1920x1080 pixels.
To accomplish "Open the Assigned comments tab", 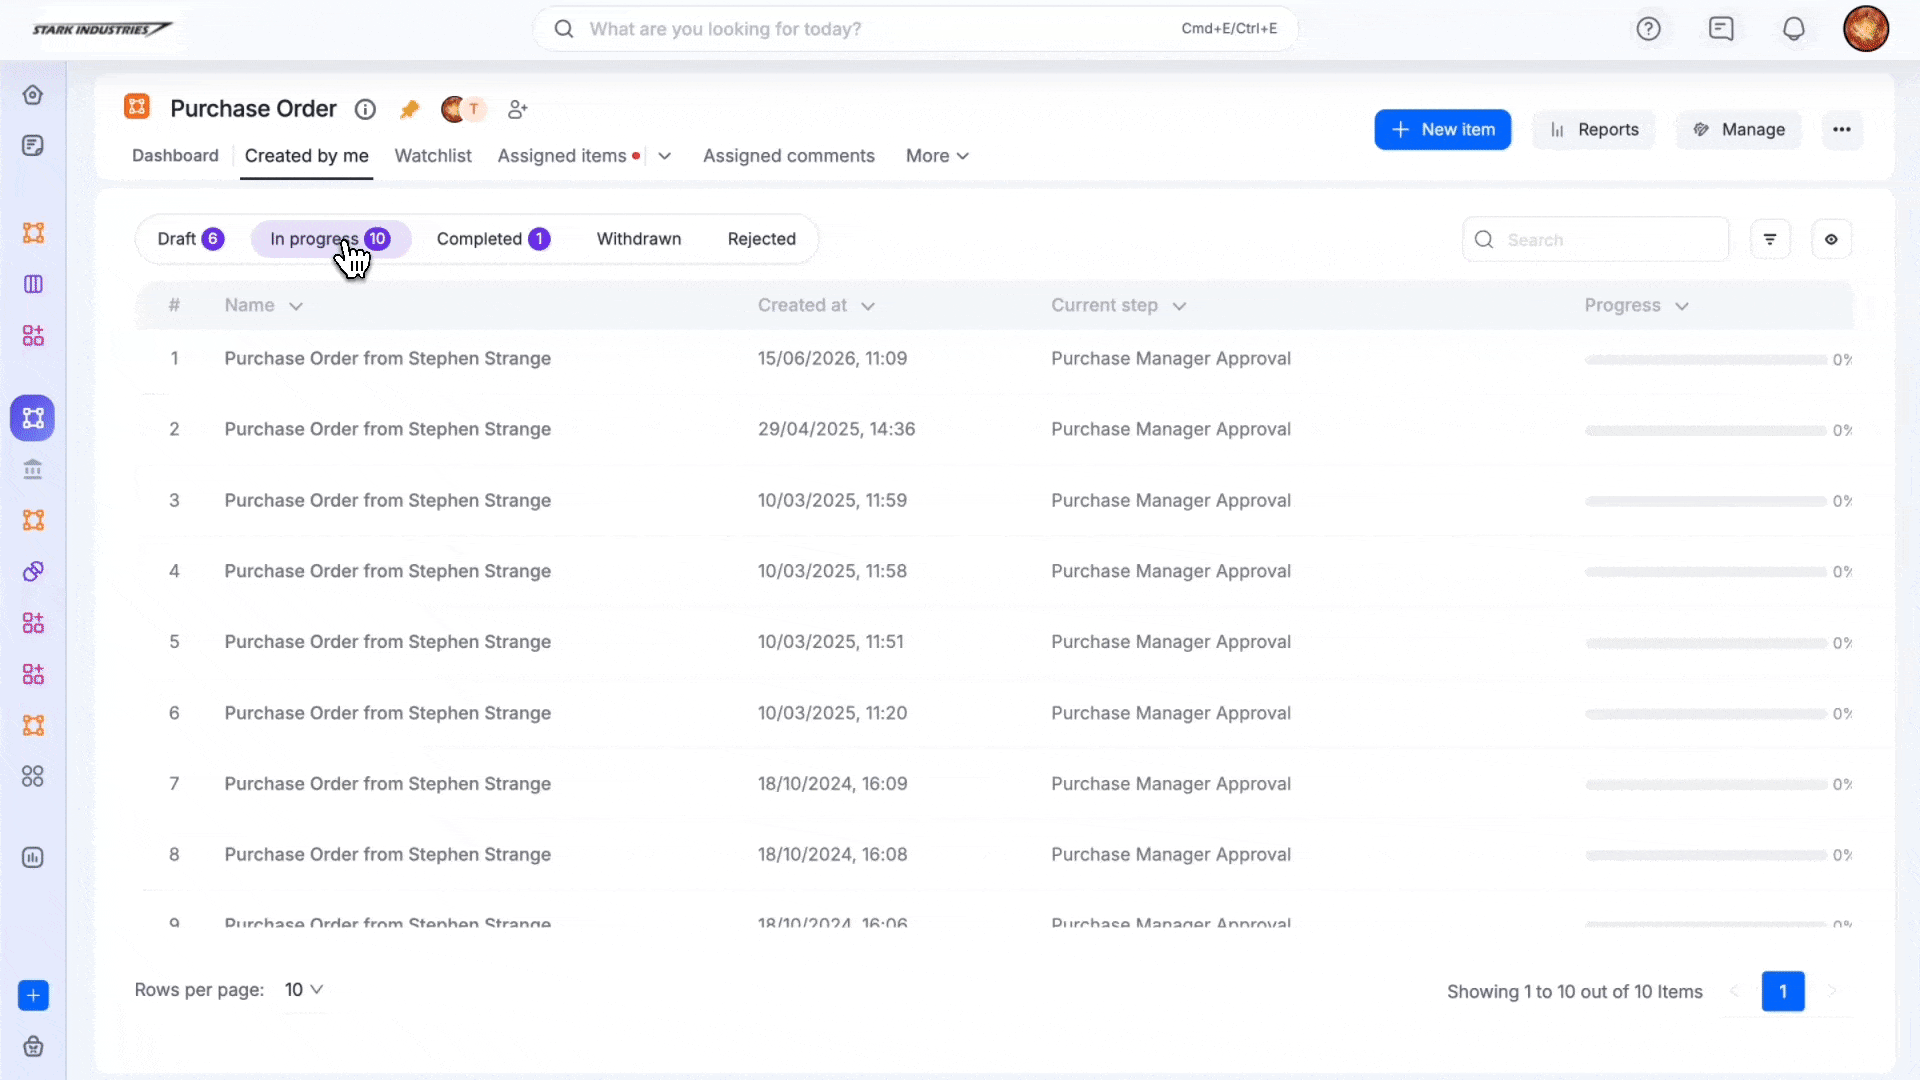I will tap(789, 156).
